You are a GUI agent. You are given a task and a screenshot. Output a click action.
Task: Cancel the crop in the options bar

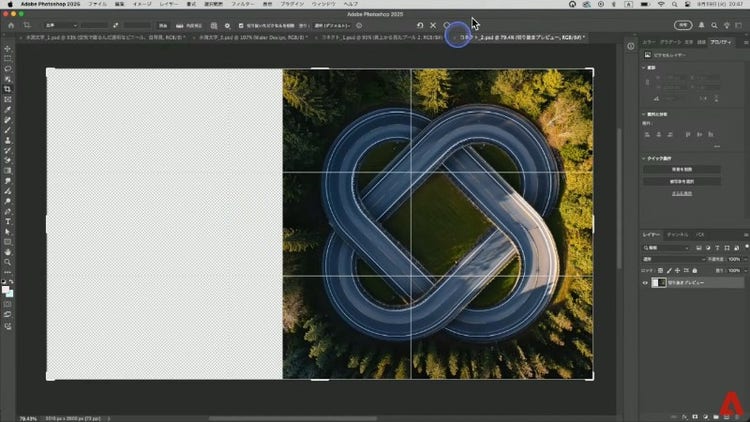tap(433, 25)
